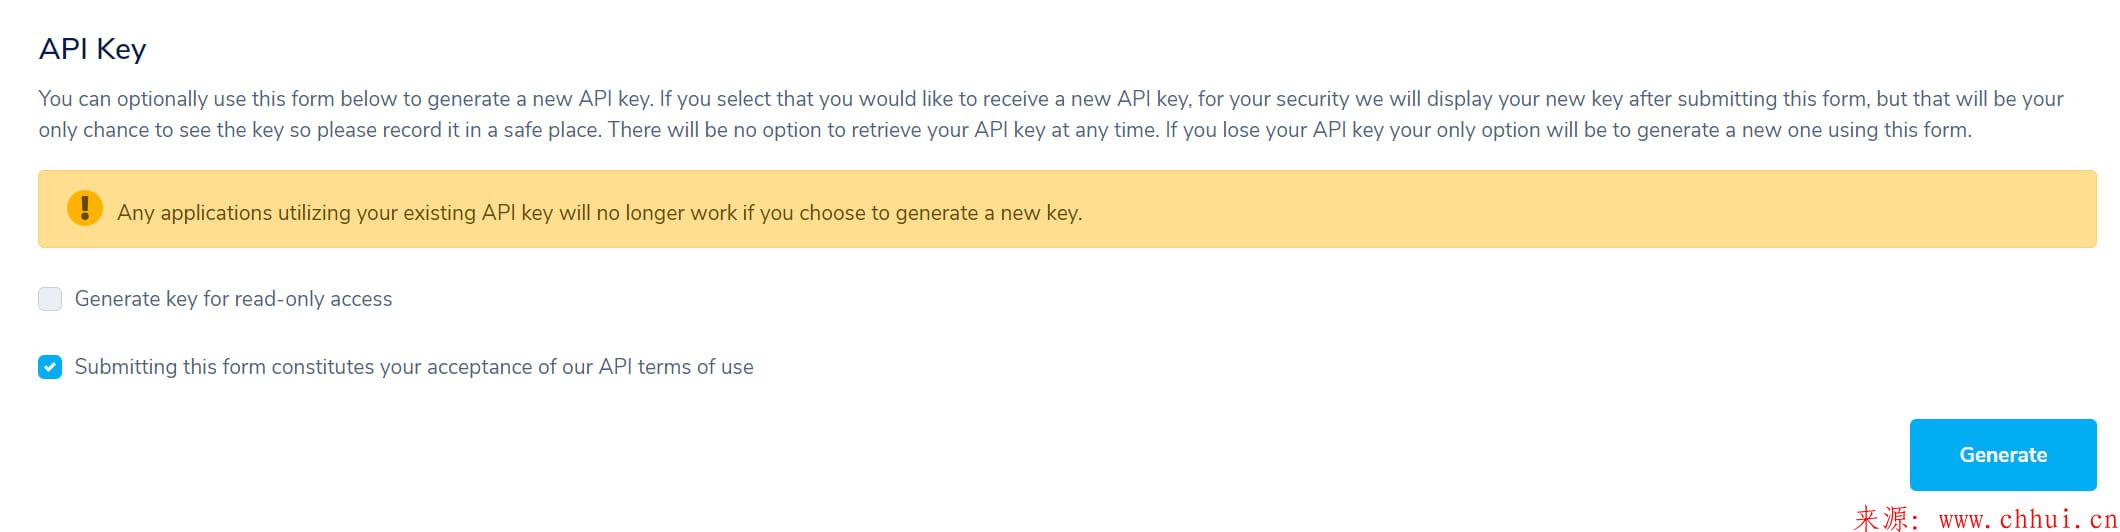
Task: Click the phrase "generate a new key" in banner
Action: click(987, 213)
